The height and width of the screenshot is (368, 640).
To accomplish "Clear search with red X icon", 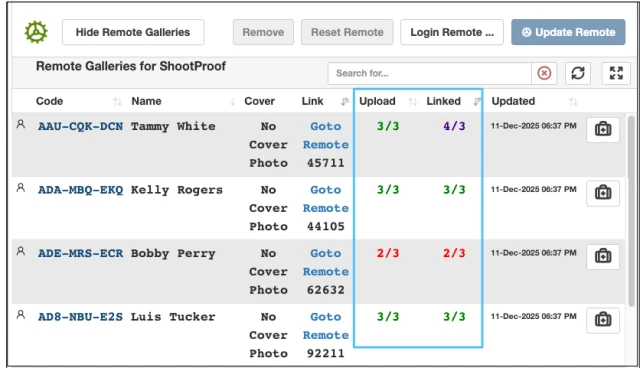I will (x=544, y=73).
